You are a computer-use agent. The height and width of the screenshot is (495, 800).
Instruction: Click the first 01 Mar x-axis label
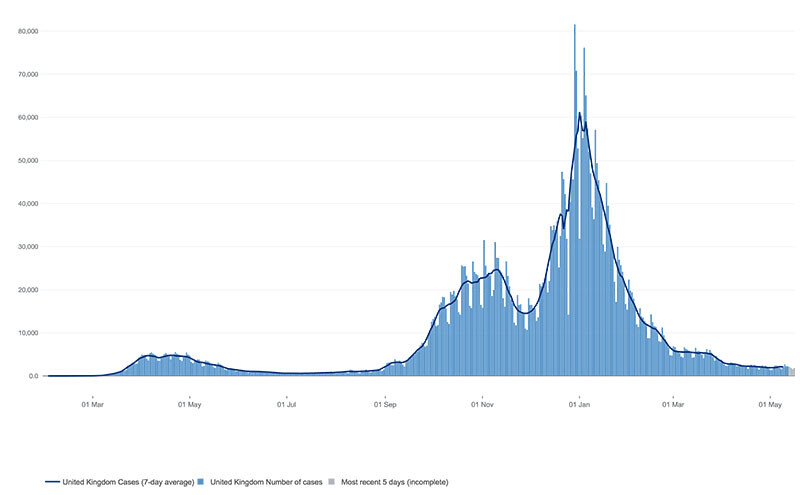coord(92,405)
